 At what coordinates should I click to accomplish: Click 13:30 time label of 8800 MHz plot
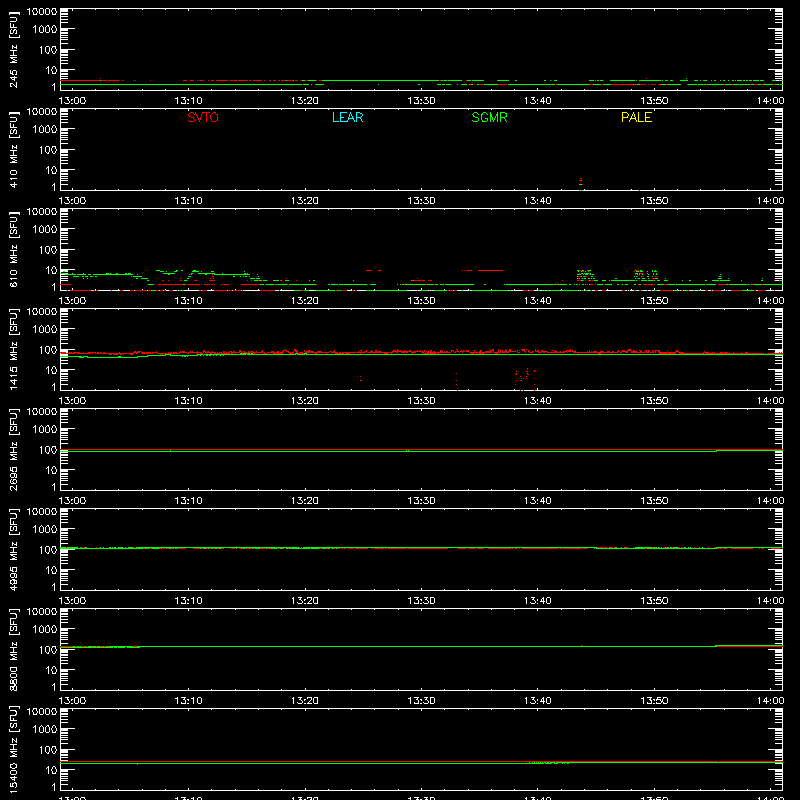coord(421,701)
